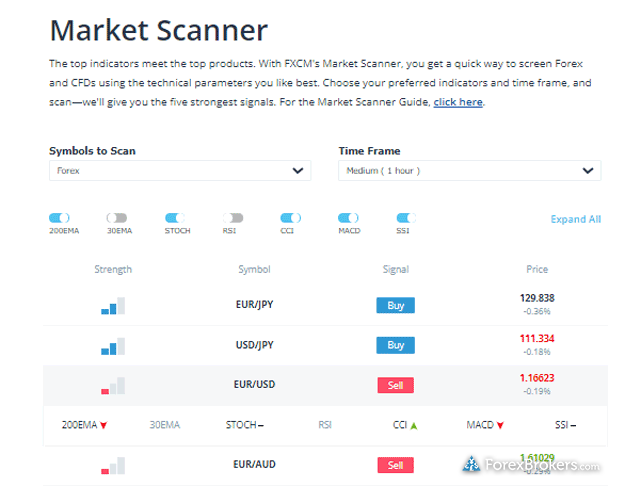Click the USD/JPY strength bars icon
This screenshot has height=487, width=625.
[113, 346]
